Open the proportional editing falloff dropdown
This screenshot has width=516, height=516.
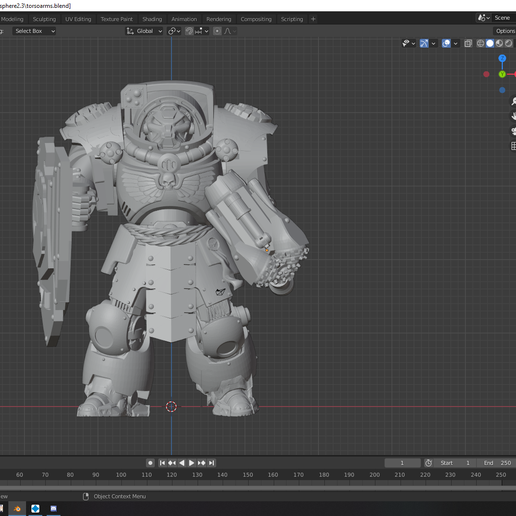pyautogui.click(x=230, y=31)
